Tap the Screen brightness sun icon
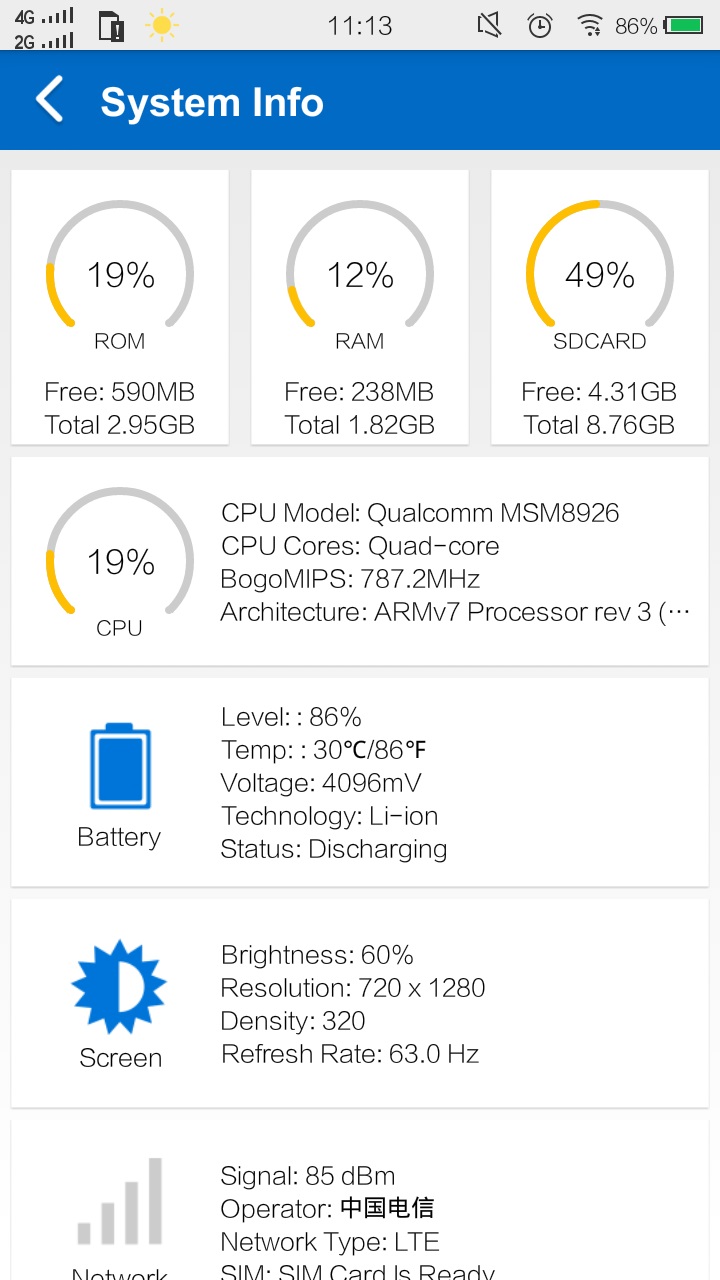 (120, 987)
